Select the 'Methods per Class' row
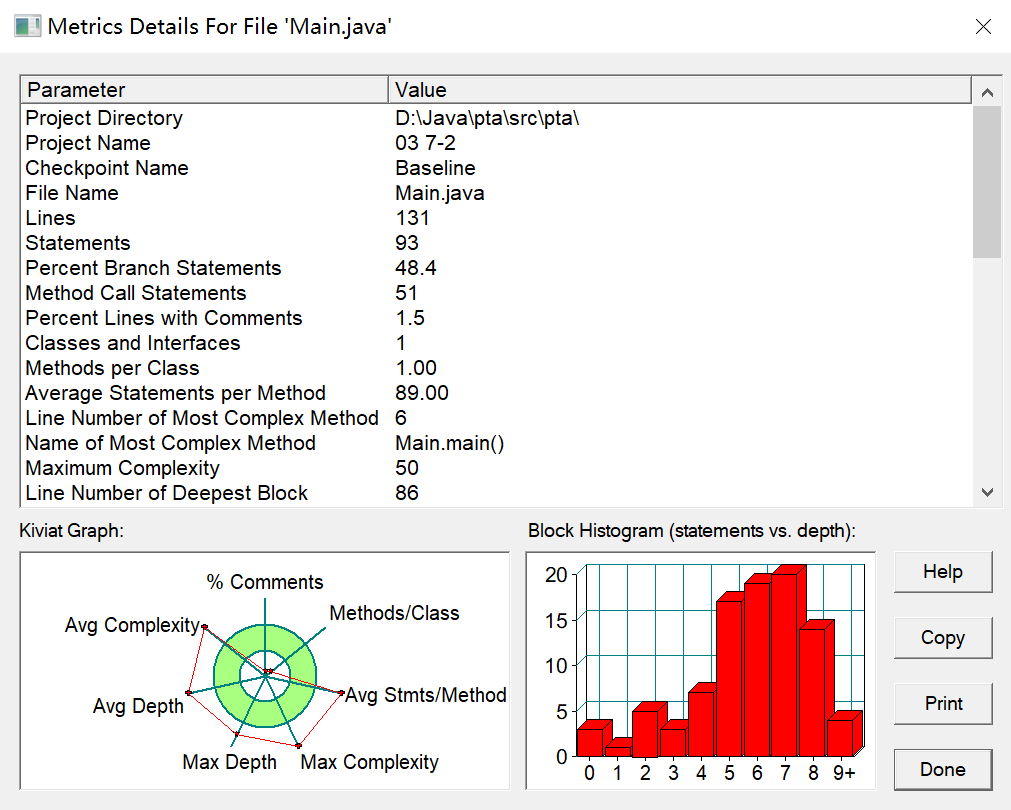 coord(496,368)
